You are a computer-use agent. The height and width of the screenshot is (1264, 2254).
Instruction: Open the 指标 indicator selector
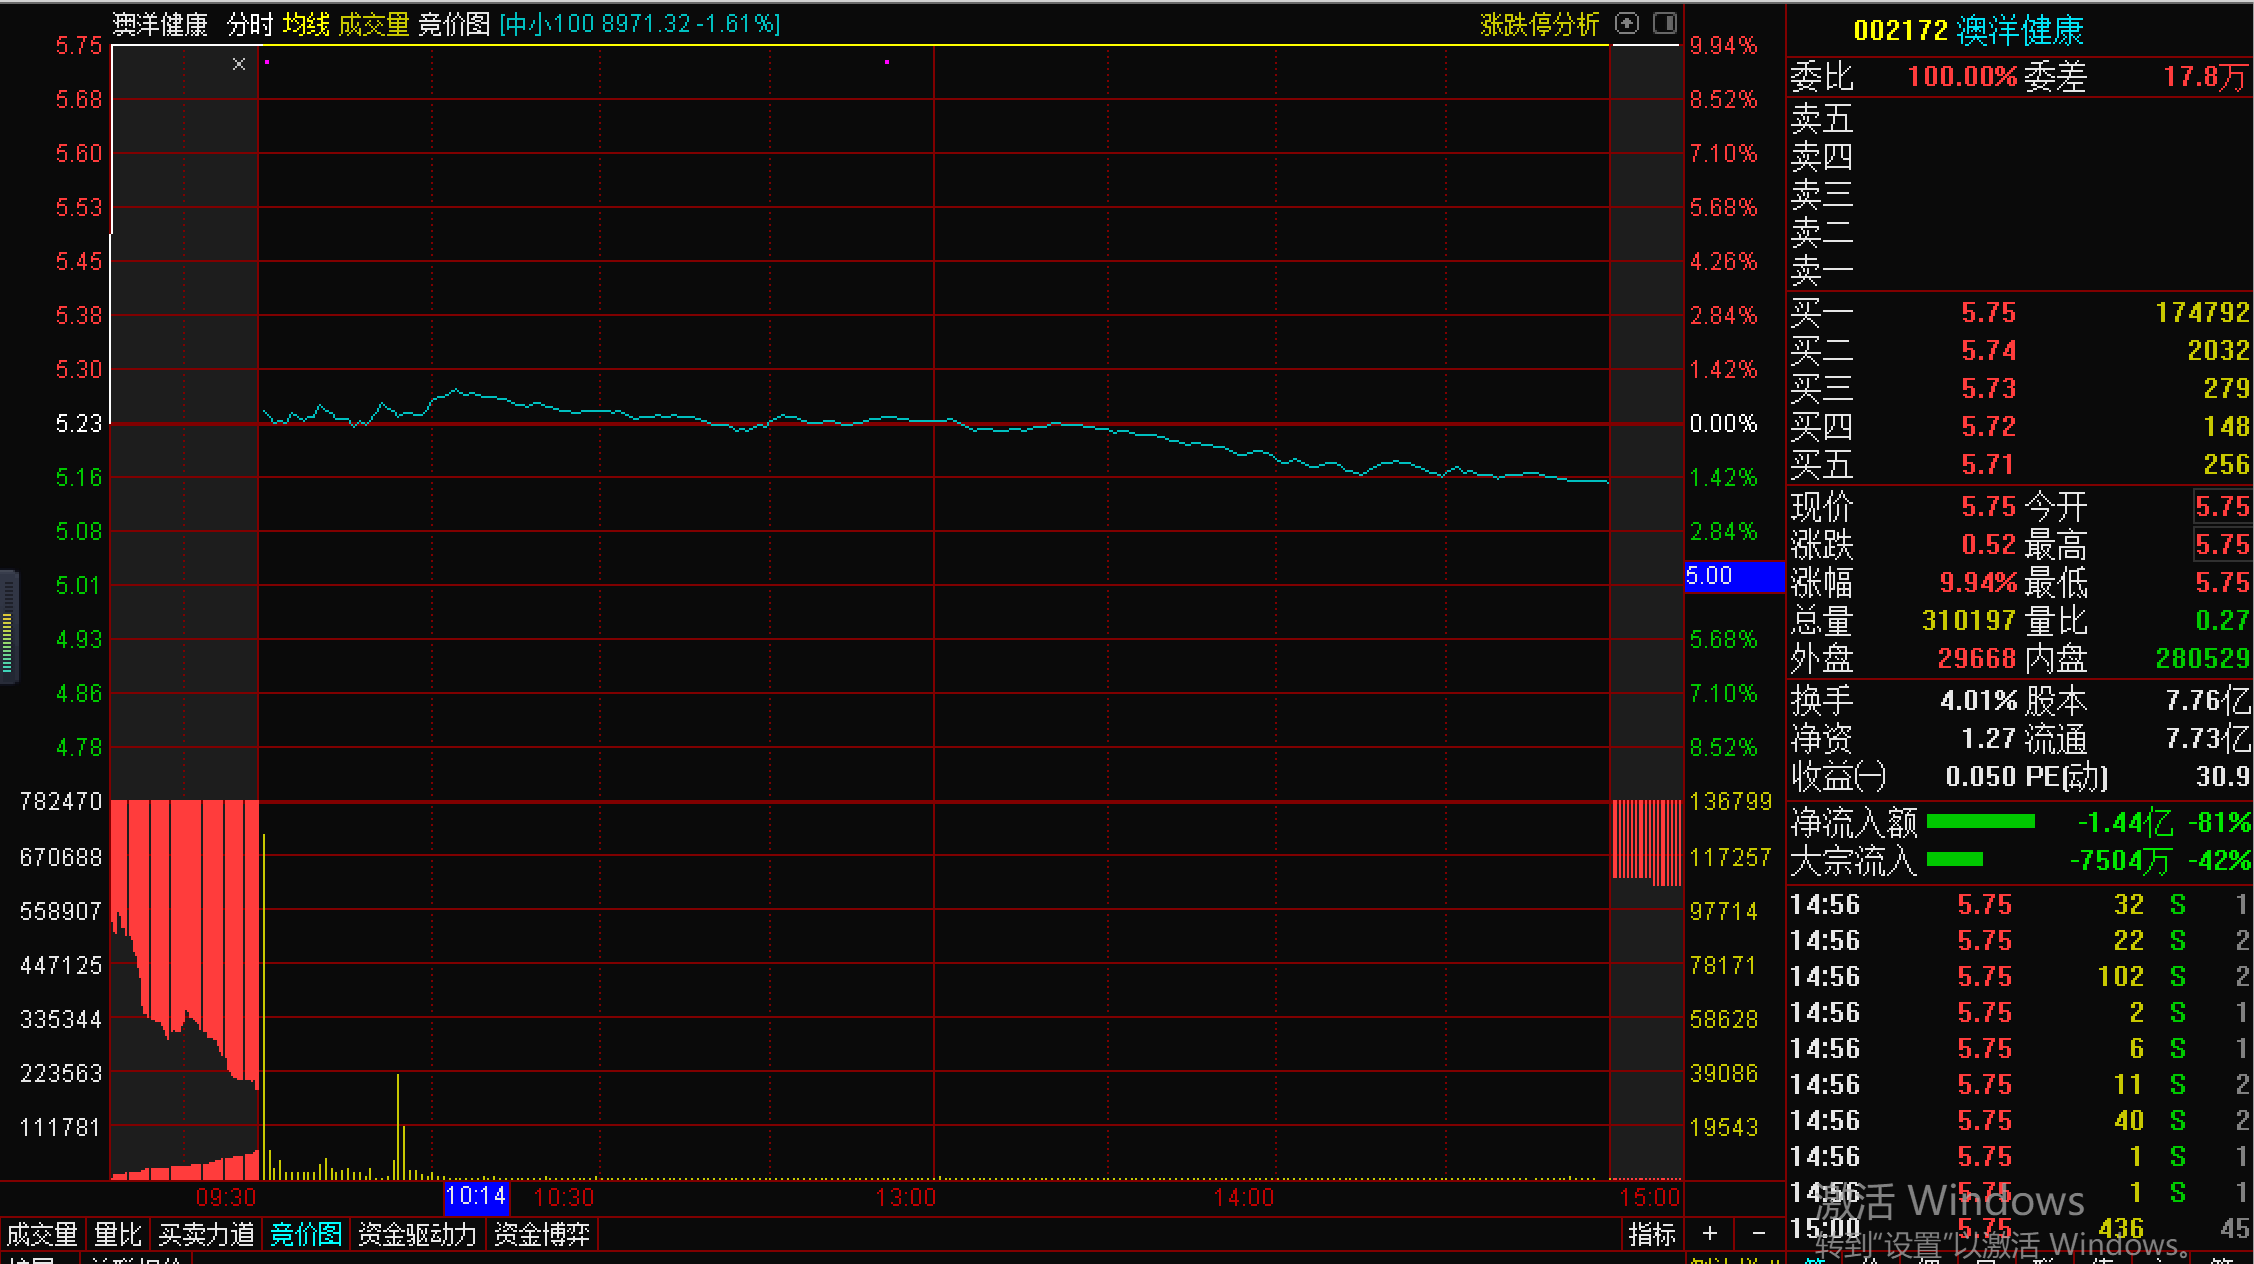tap(1651, 1234)
